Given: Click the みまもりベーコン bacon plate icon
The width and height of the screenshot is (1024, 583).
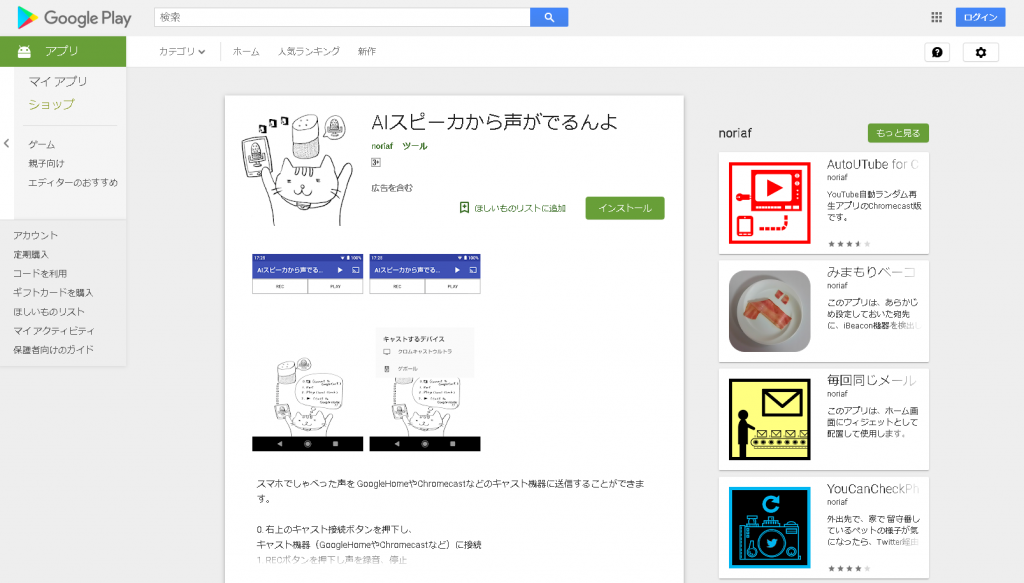Looking at the screenshot, I should [769, 311].
